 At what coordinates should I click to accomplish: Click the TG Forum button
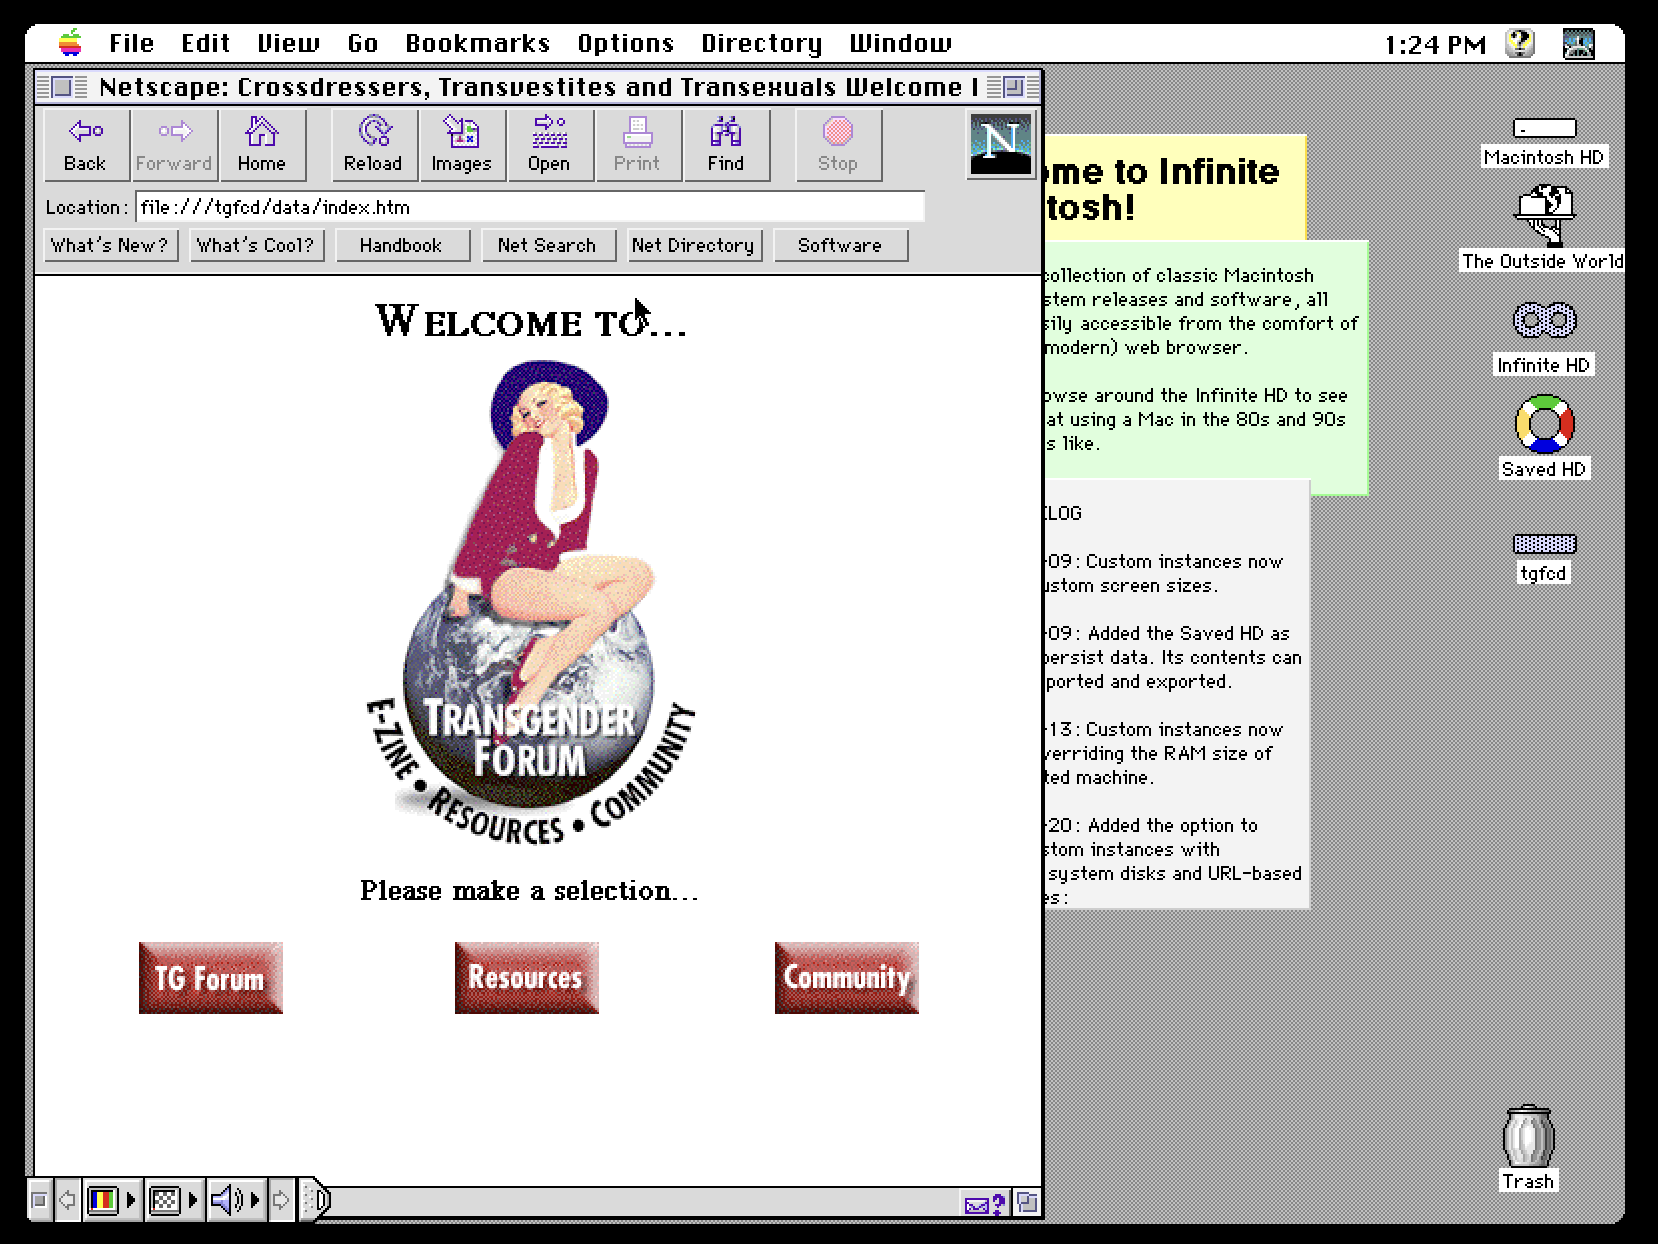(x=210, y=978)
